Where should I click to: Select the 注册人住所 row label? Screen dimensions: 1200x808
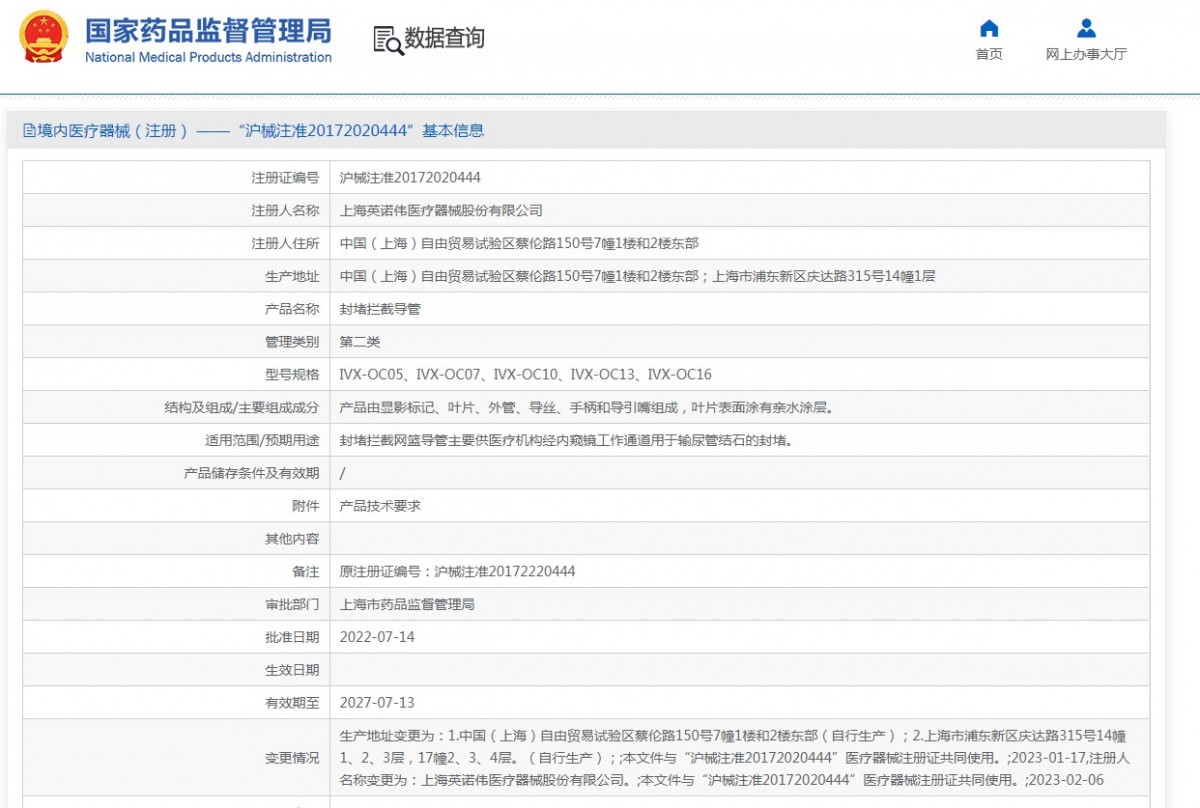pos(285,244)
